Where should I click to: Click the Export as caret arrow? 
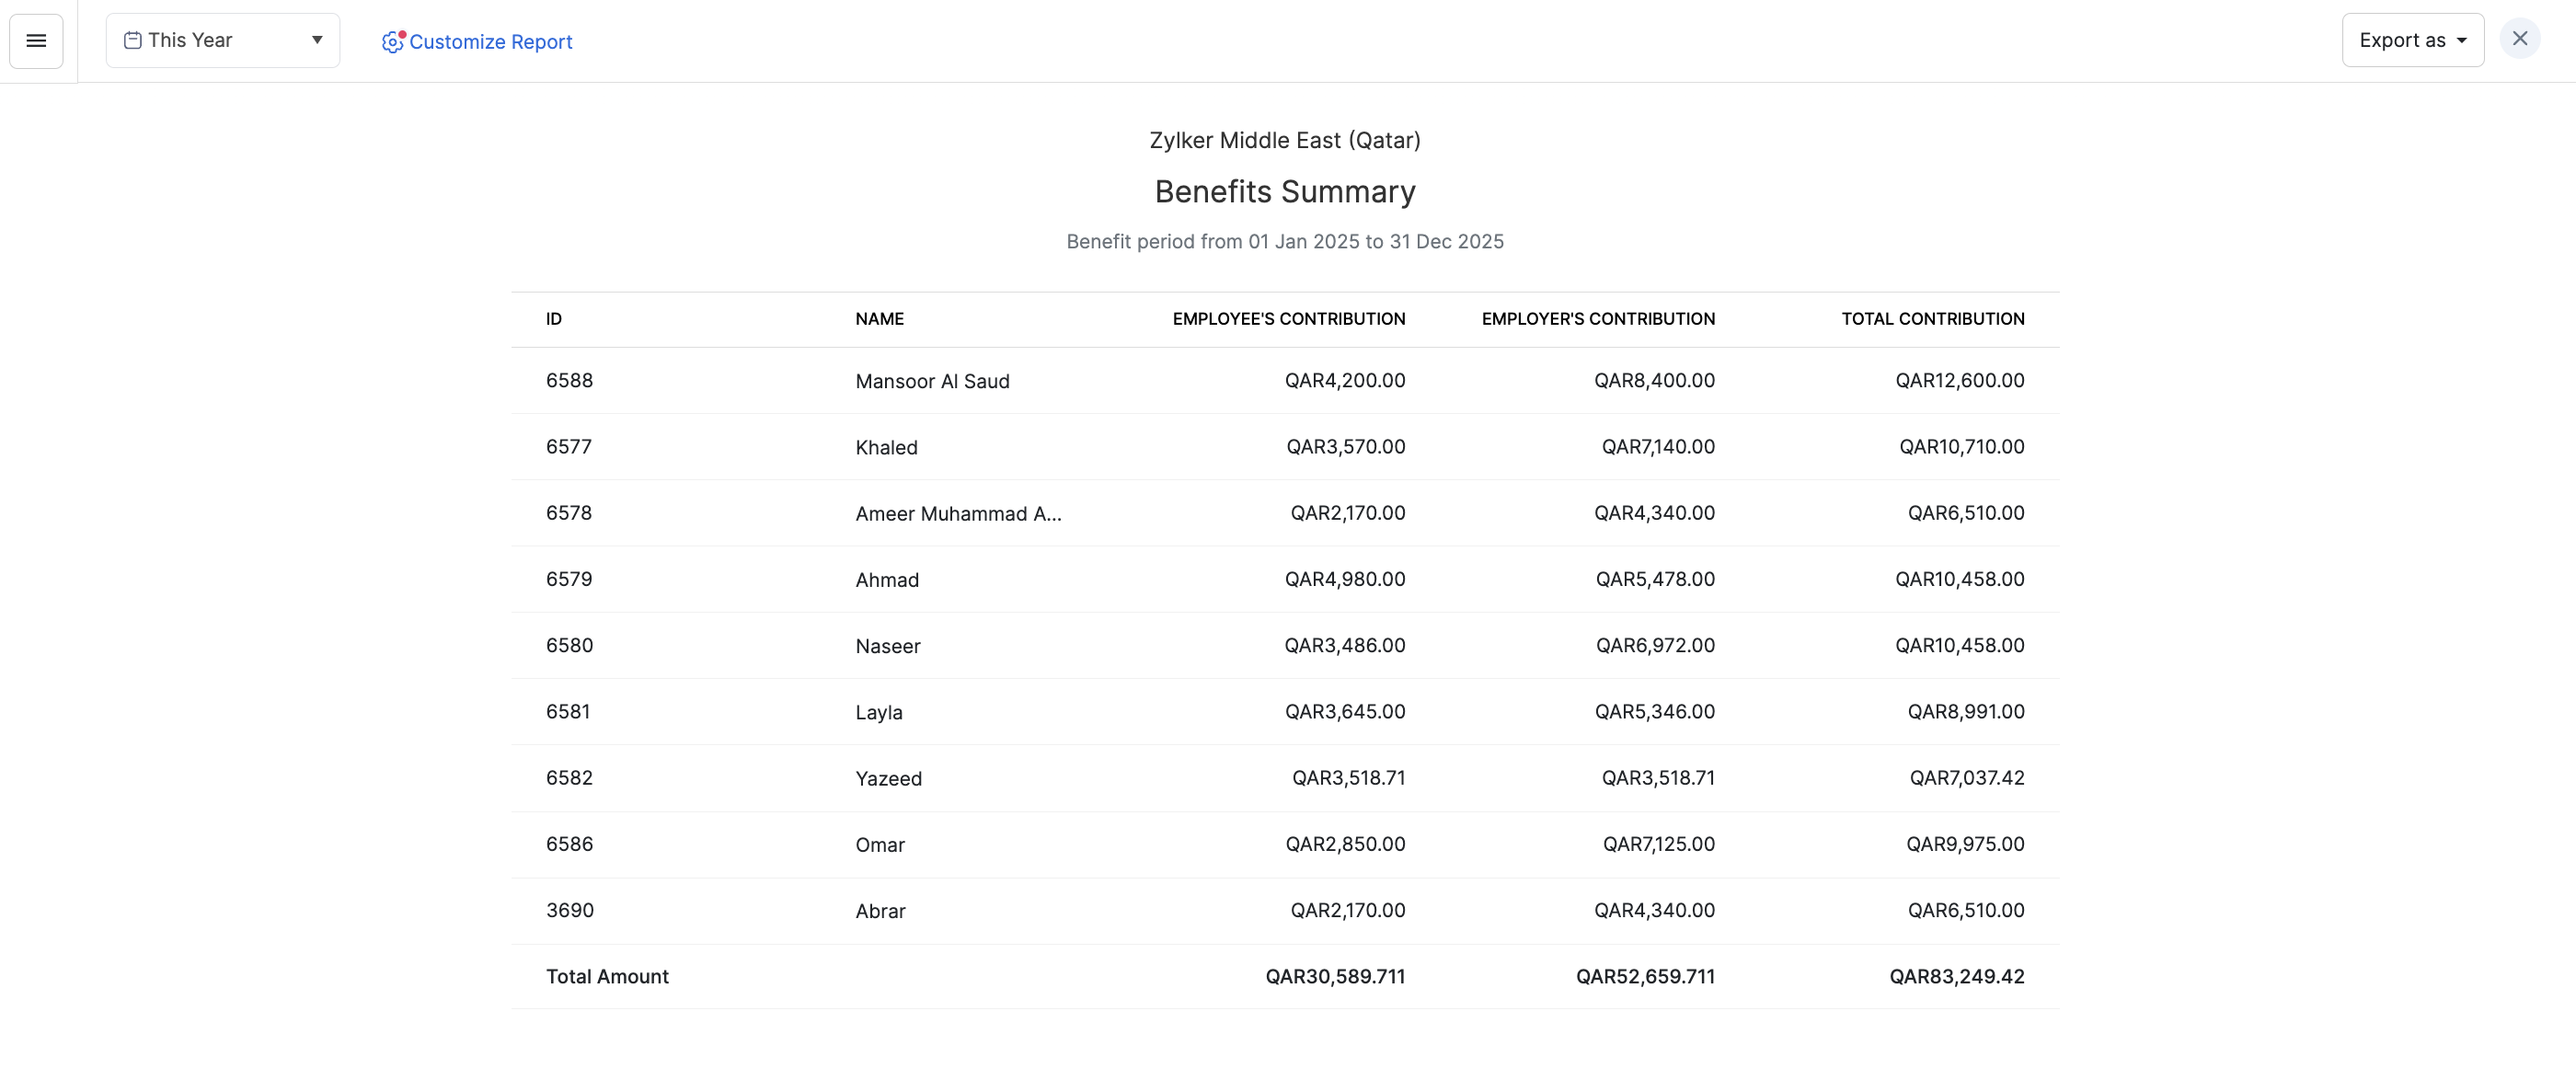click(2462, 41)
